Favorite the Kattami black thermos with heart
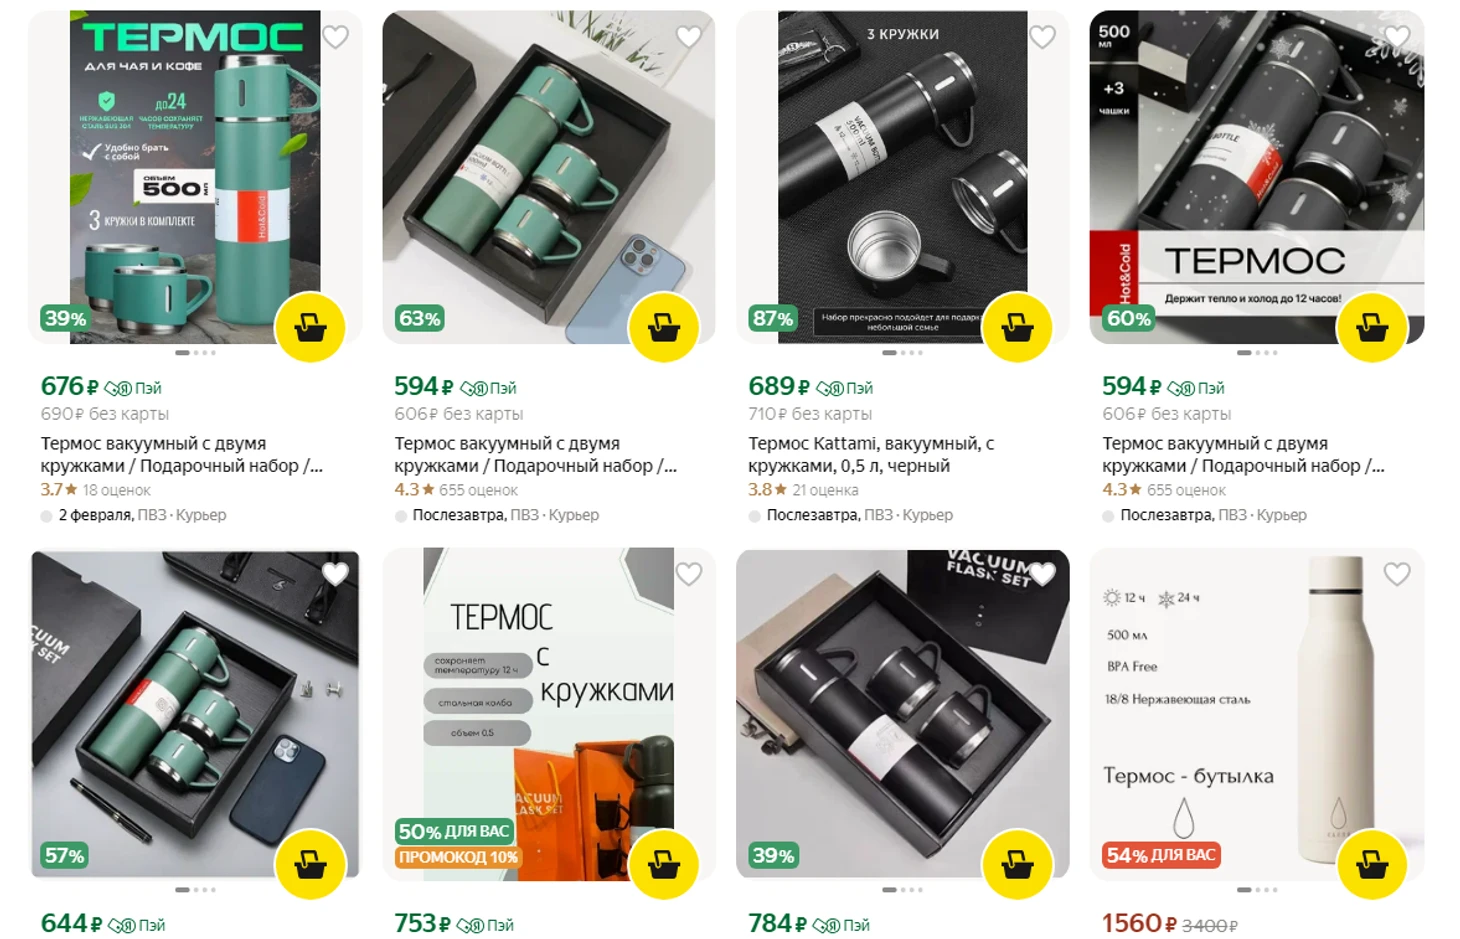This screenshot has height=939, width=1460. click(1043, 37)
